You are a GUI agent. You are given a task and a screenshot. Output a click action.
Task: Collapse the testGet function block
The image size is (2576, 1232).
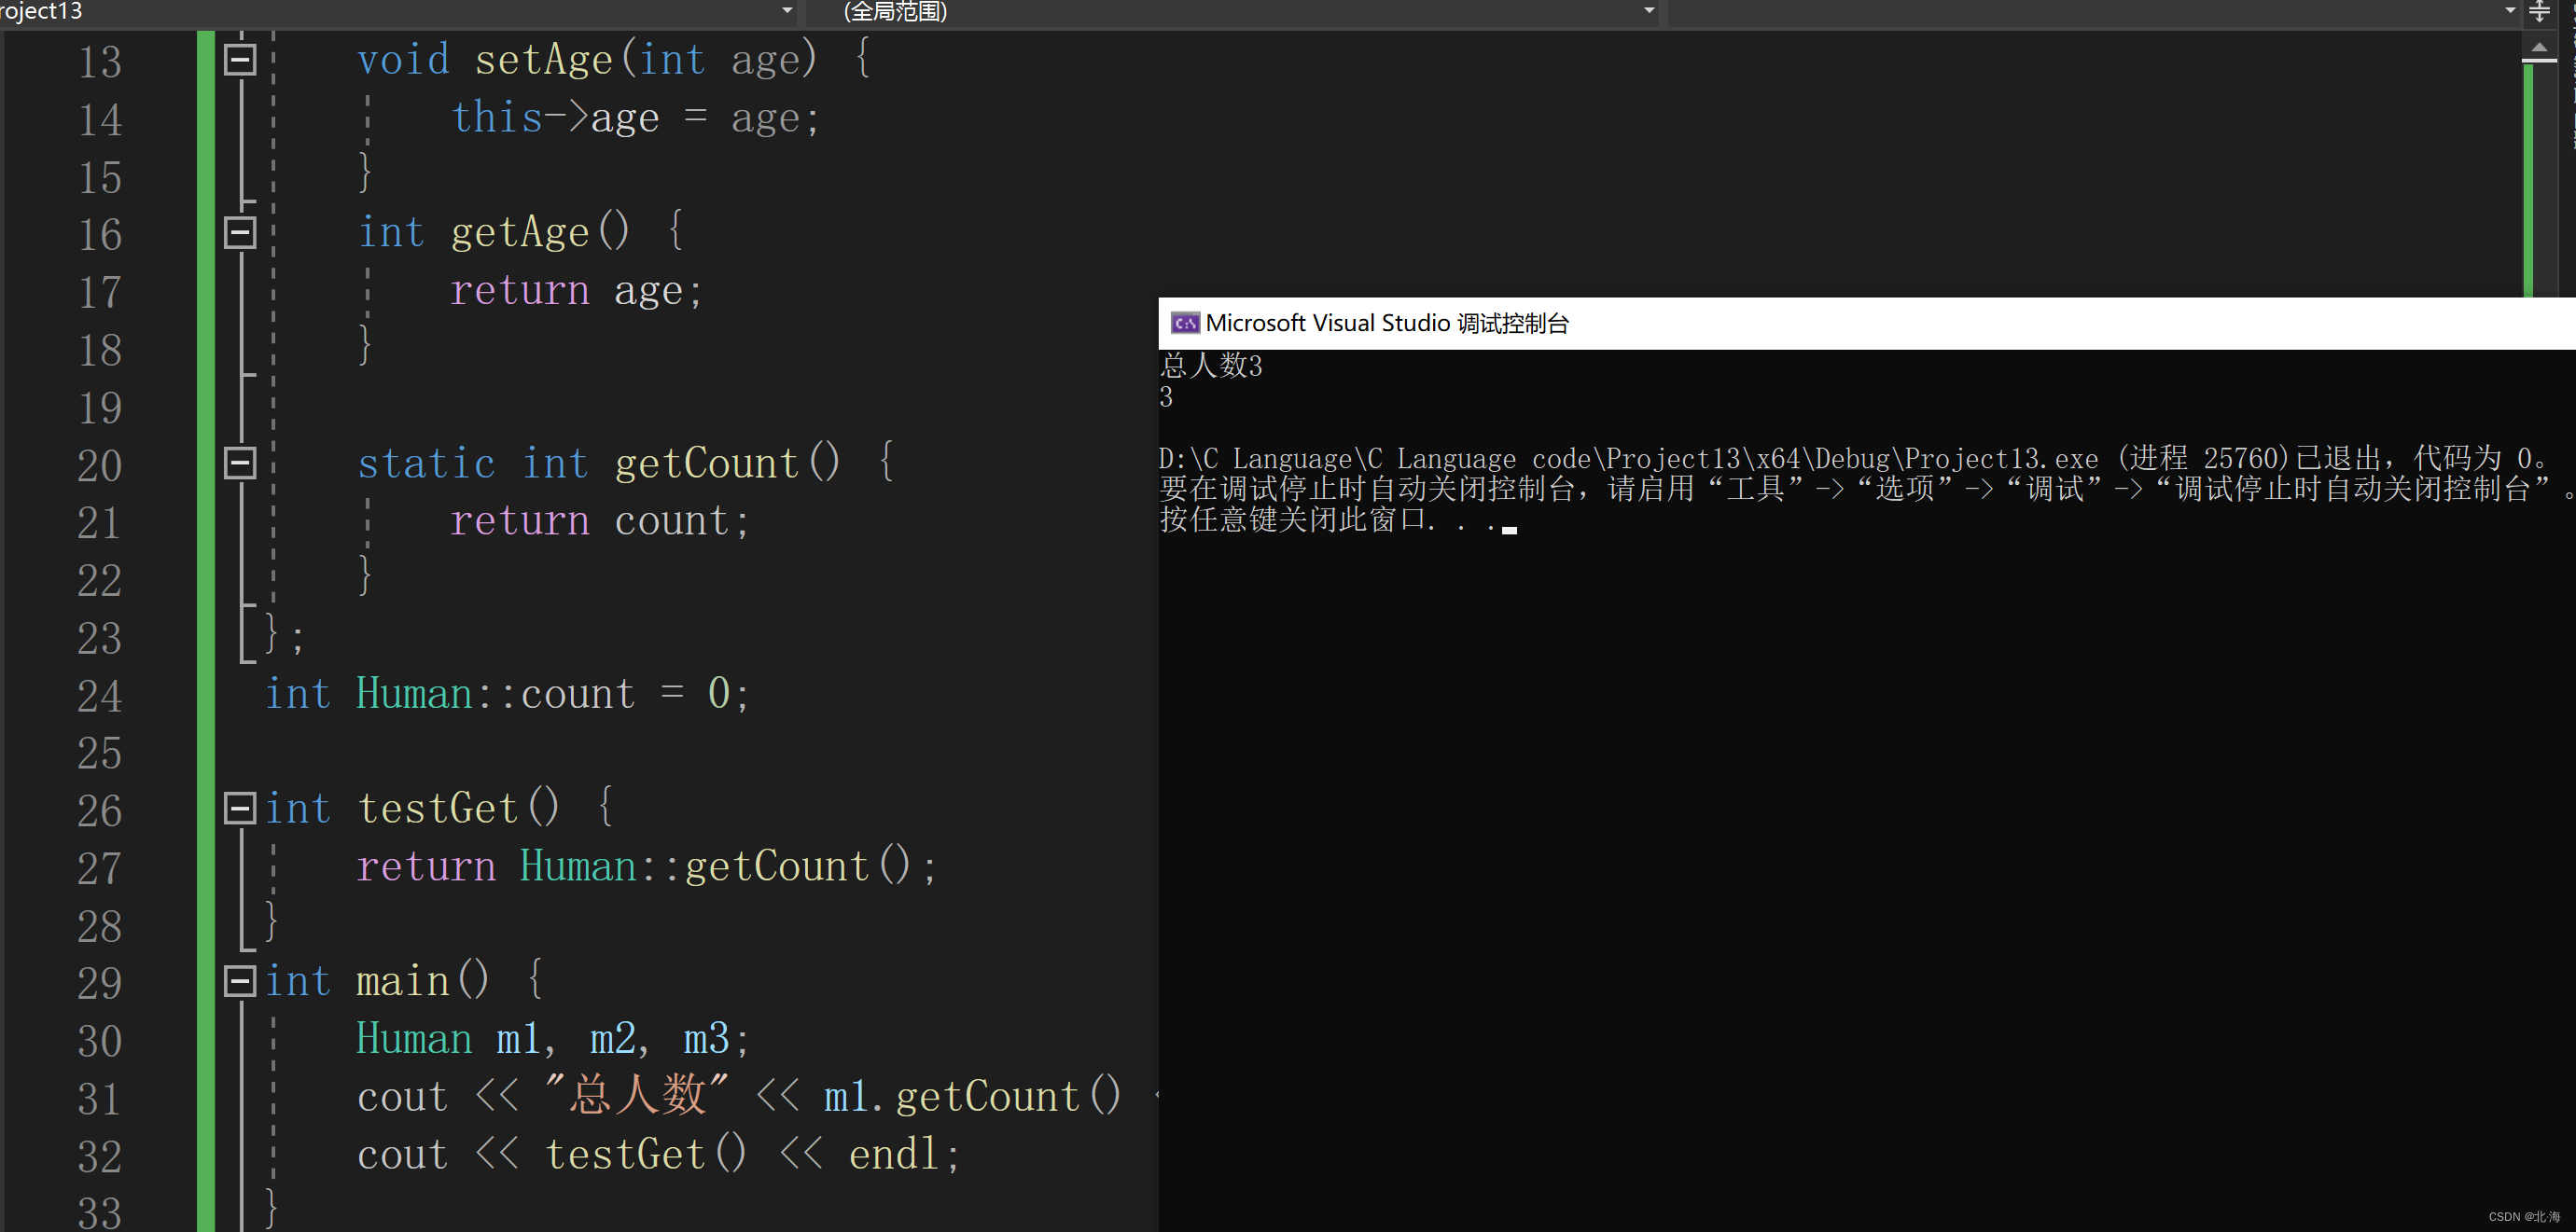[240, 808]
